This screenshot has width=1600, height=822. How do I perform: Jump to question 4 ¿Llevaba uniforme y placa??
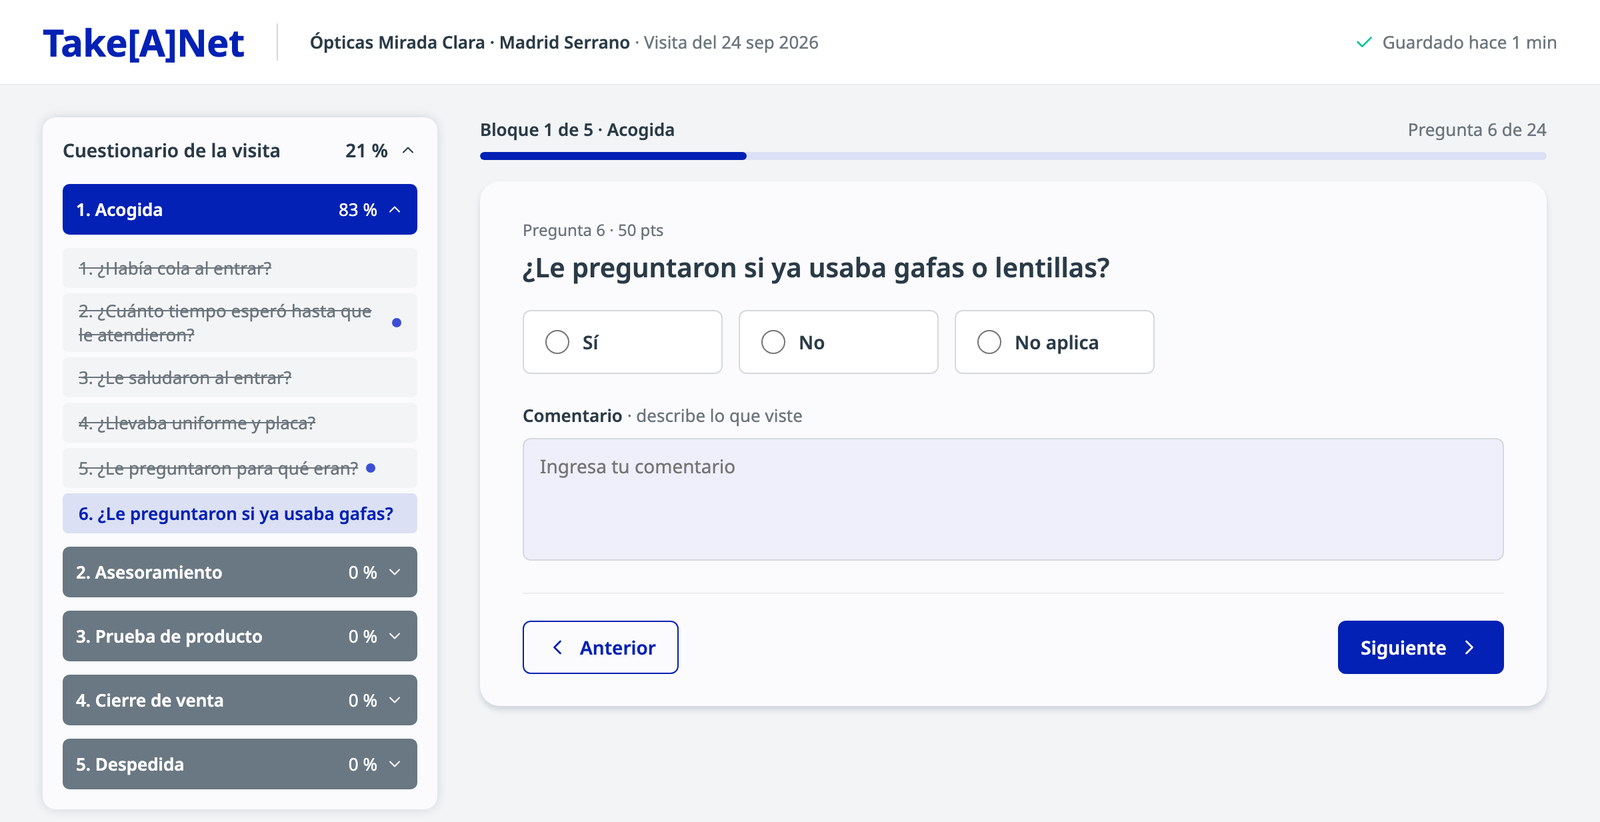240,423
